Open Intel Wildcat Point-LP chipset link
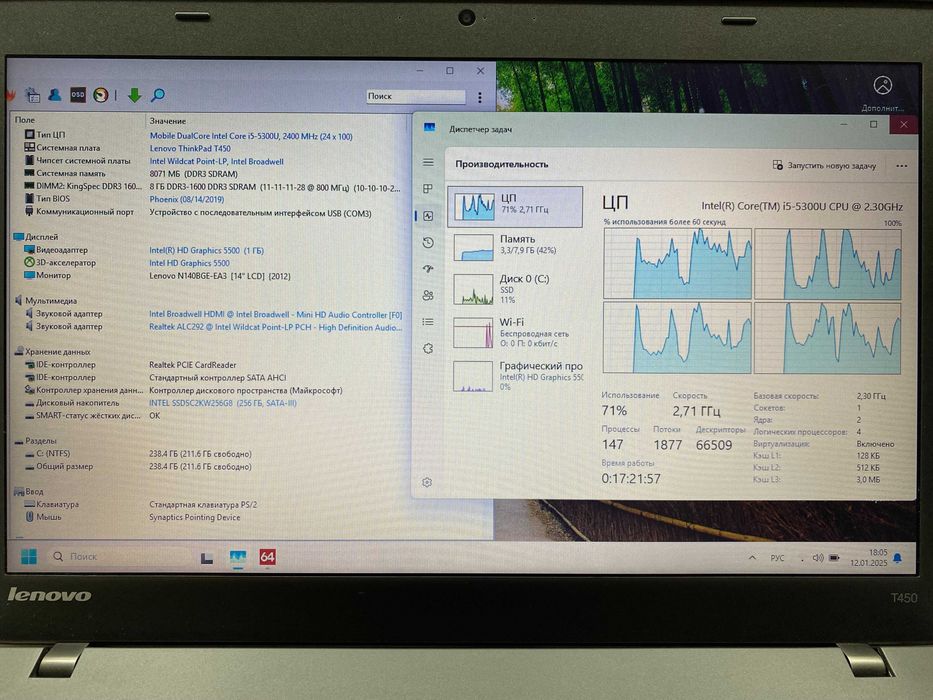Viewport: 933px width, 700px height. [216, 161]
